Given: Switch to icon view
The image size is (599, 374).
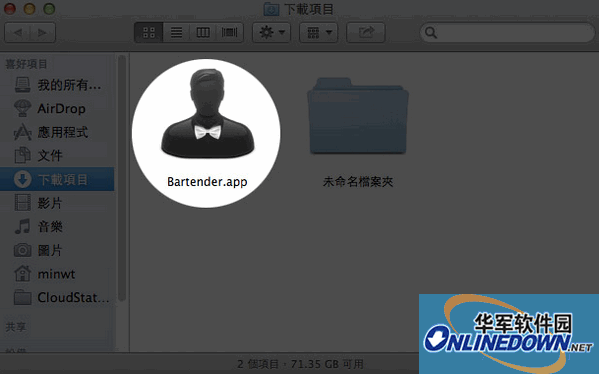Looking at the screenshot, I should click(x=149, y=32).
